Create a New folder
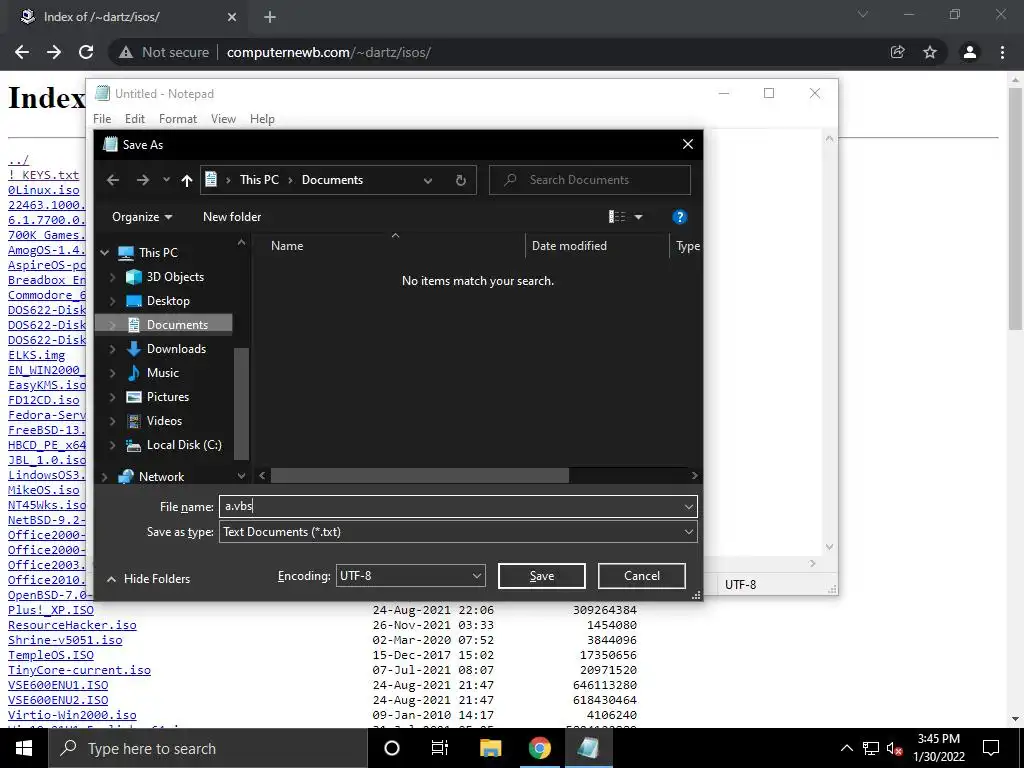 tap(232, 217)
